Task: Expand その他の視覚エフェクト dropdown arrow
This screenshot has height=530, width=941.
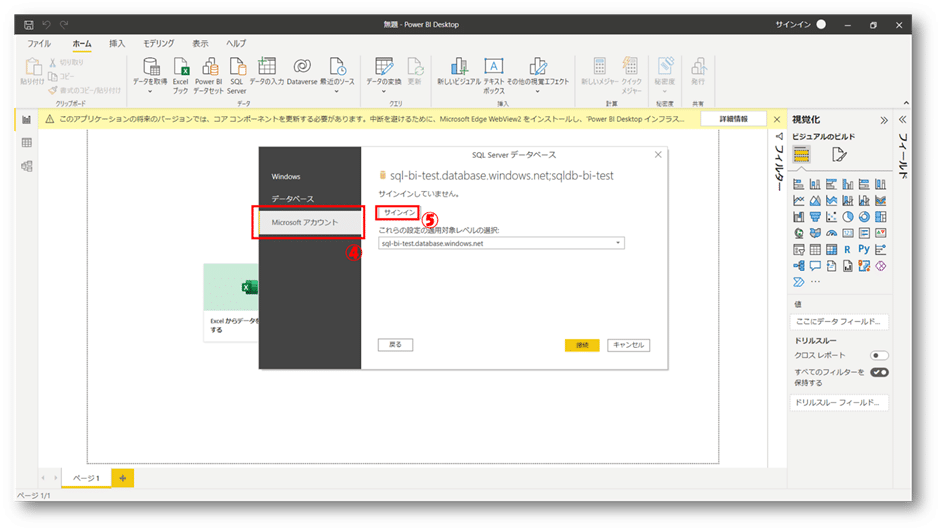Action: pyautogui.click(x=538, y=91)
